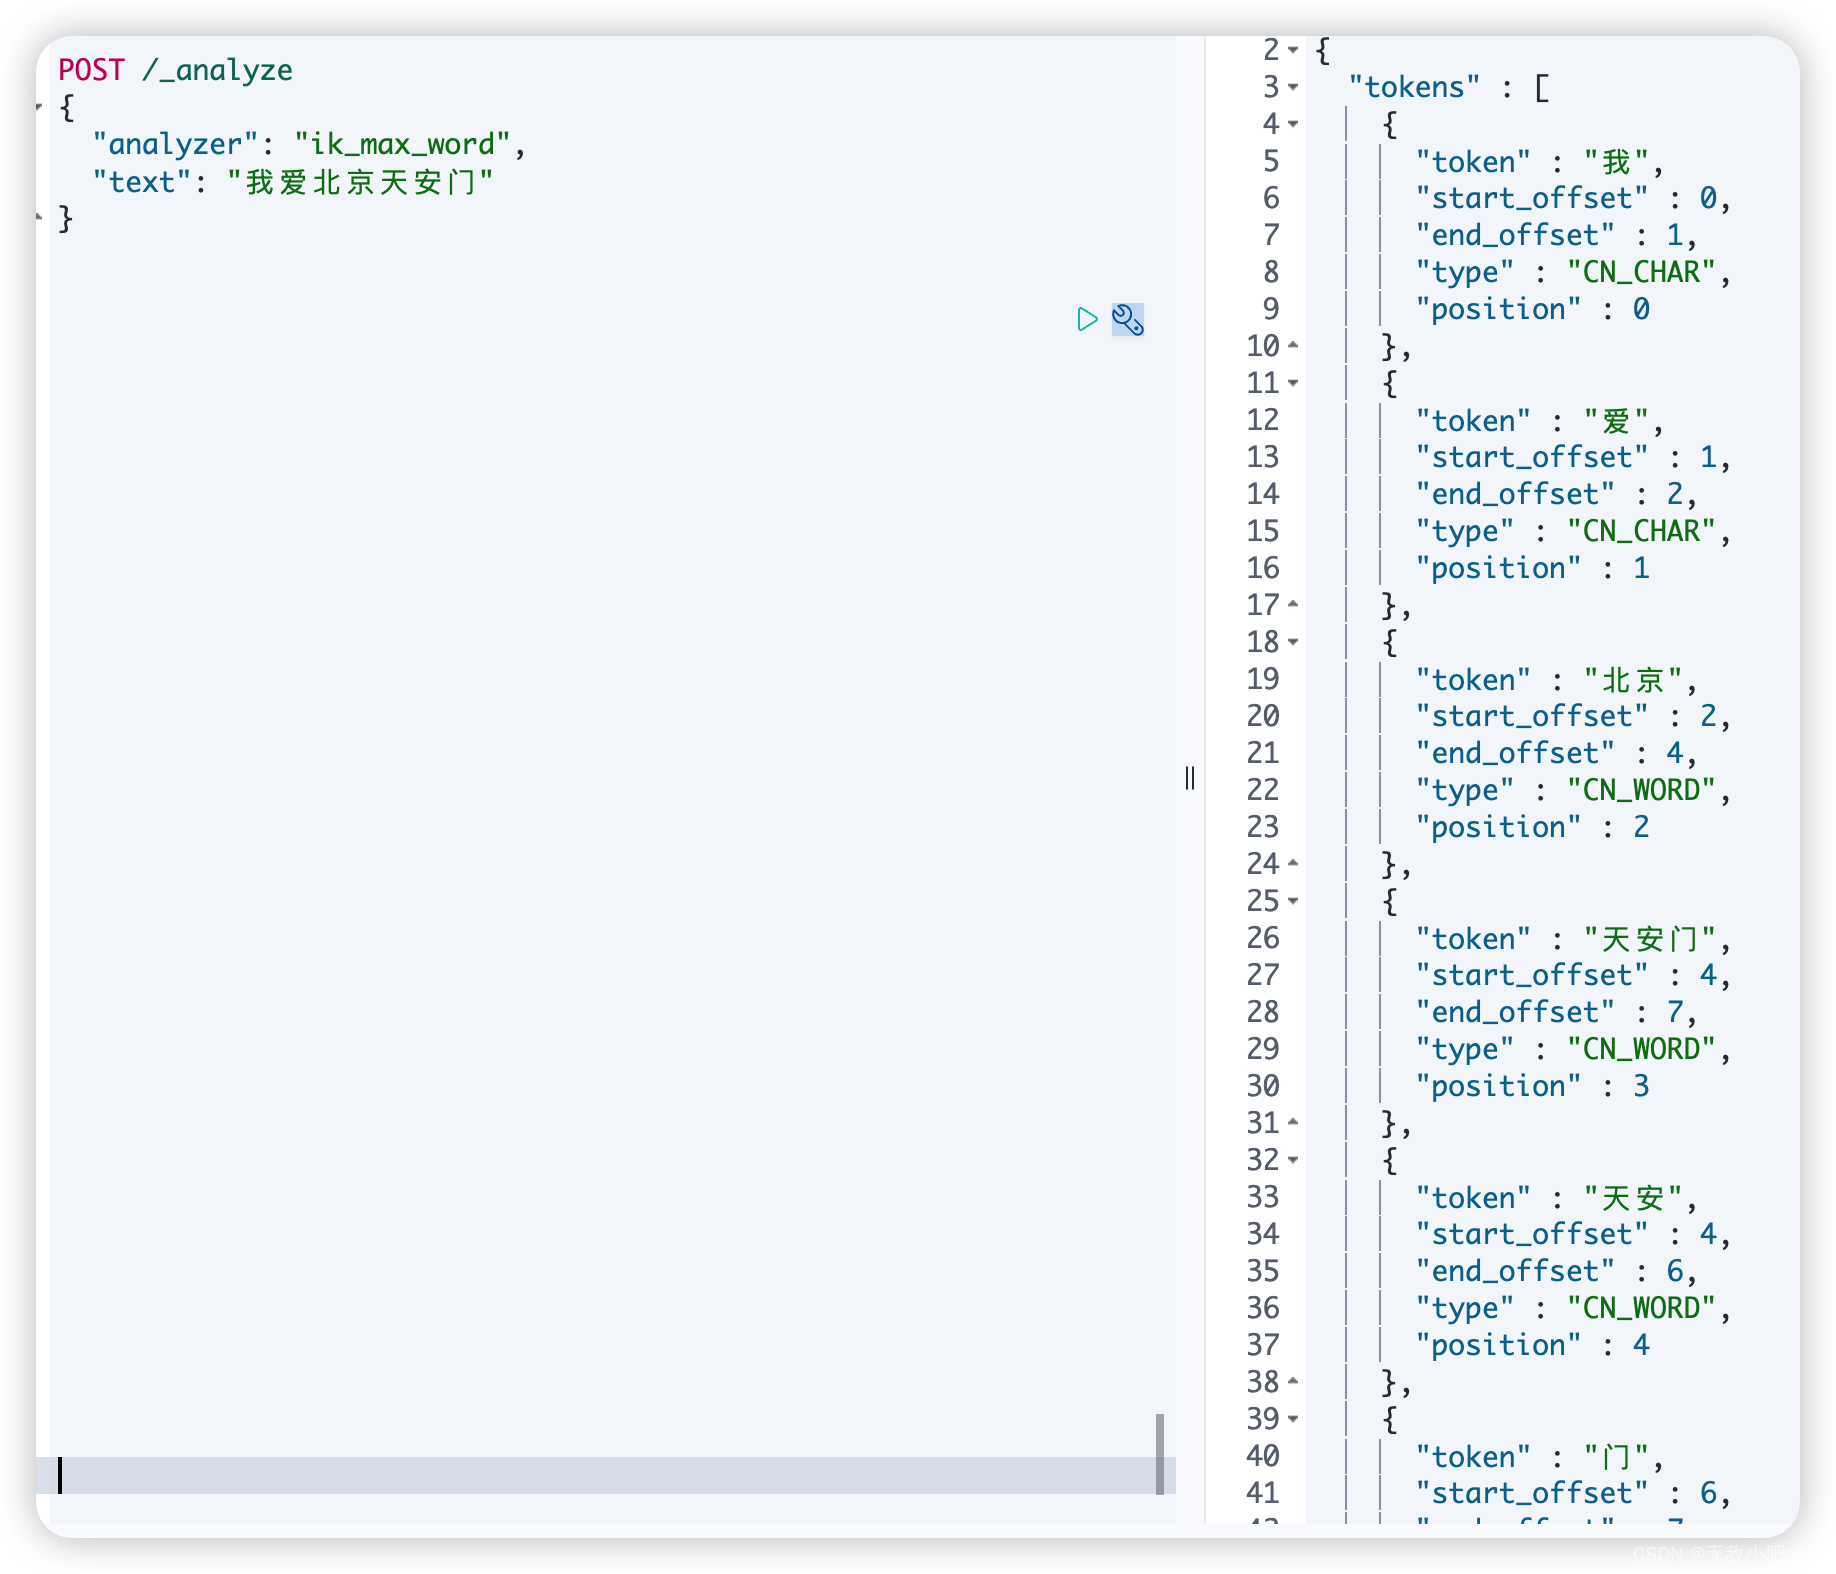Viewport: 1836px width, 1574px height.
Task: Click line number 16 in response gutter
Action: [x=1263, y=568]
